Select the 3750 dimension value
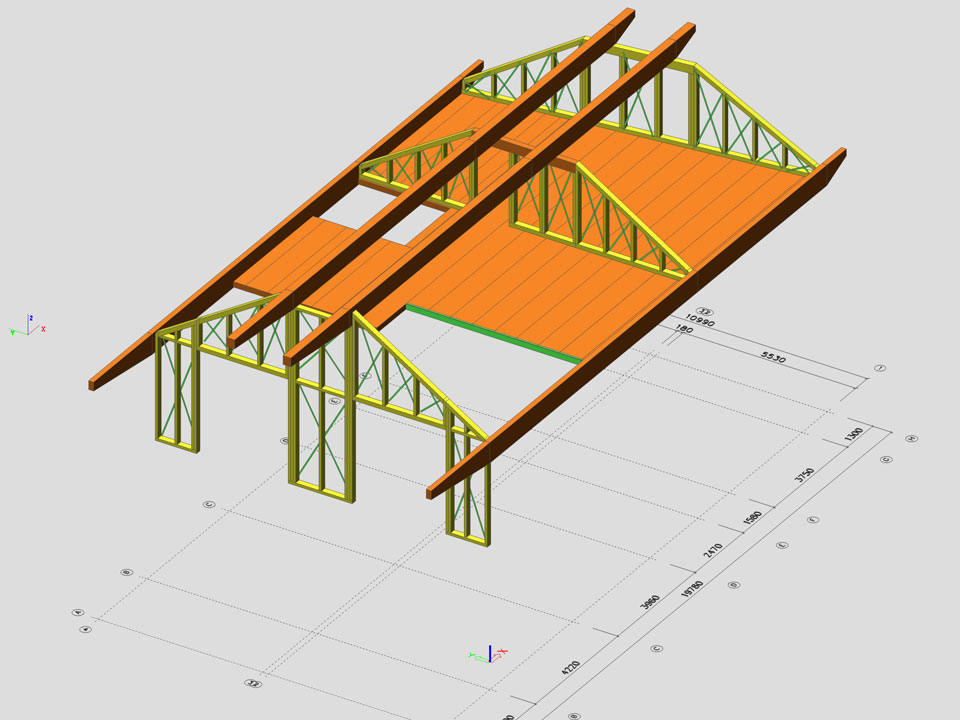The image size is (960, 720). pyautogui.click(x=805, y=475)
